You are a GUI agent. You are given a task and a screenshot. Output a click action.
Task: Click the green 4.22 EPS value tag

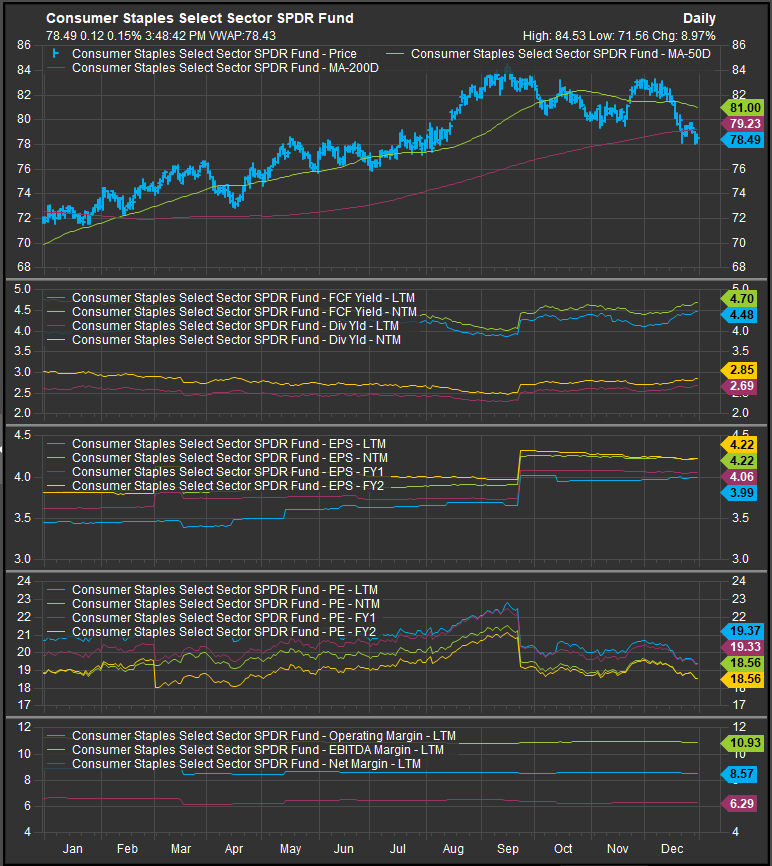(x=739, y=461)
